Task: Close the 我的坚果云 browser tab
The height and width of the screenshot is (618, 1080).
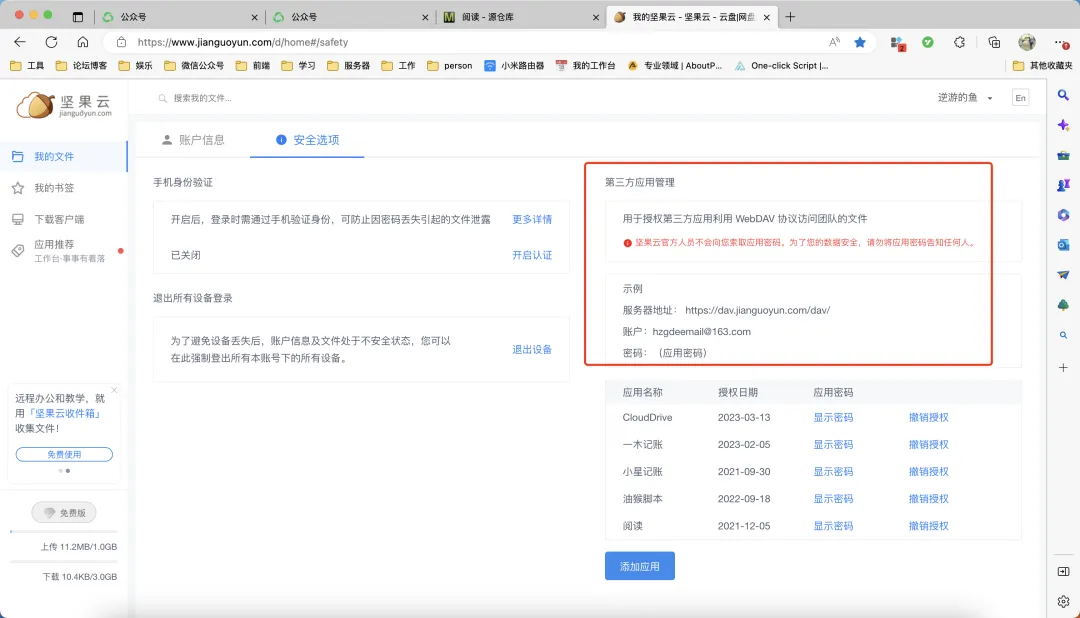Action: point(767,17)
